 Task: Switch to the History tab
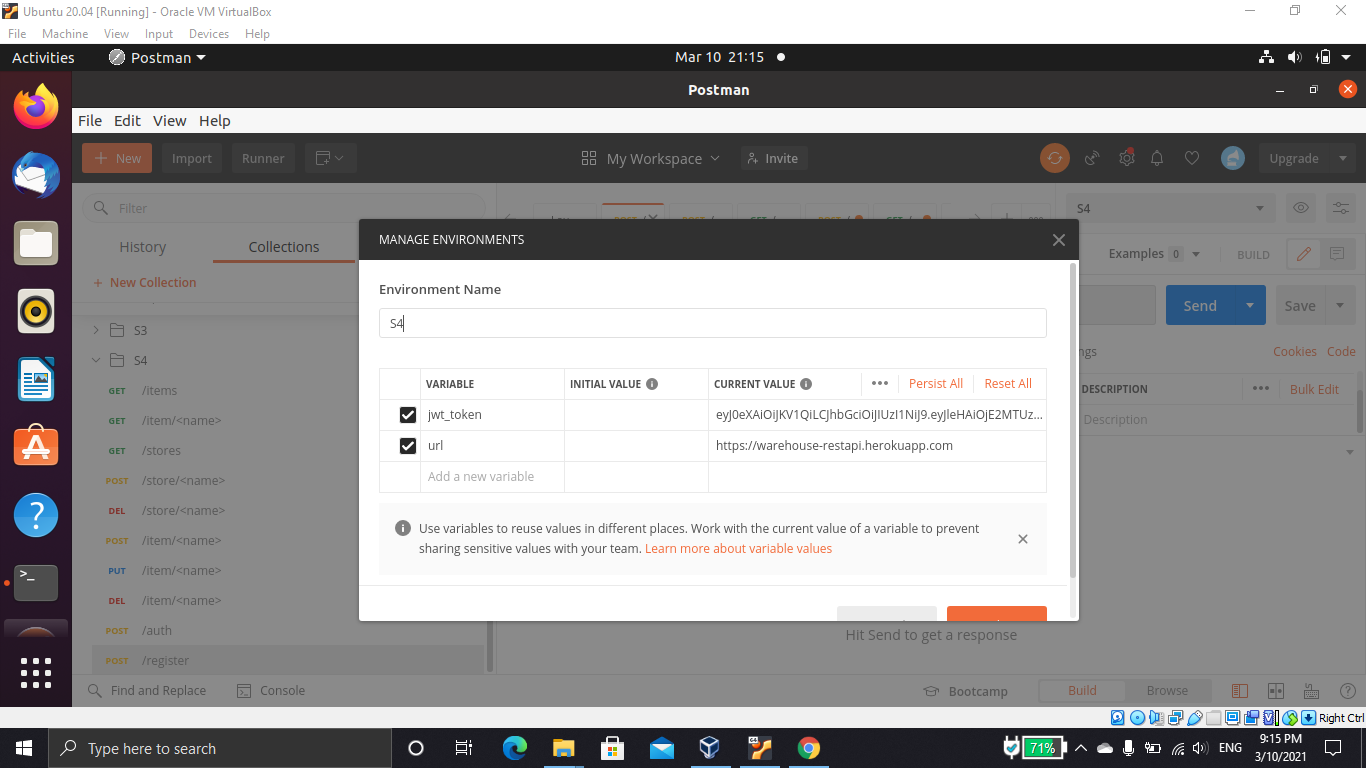pyautogui.click(x=142, y=246)
